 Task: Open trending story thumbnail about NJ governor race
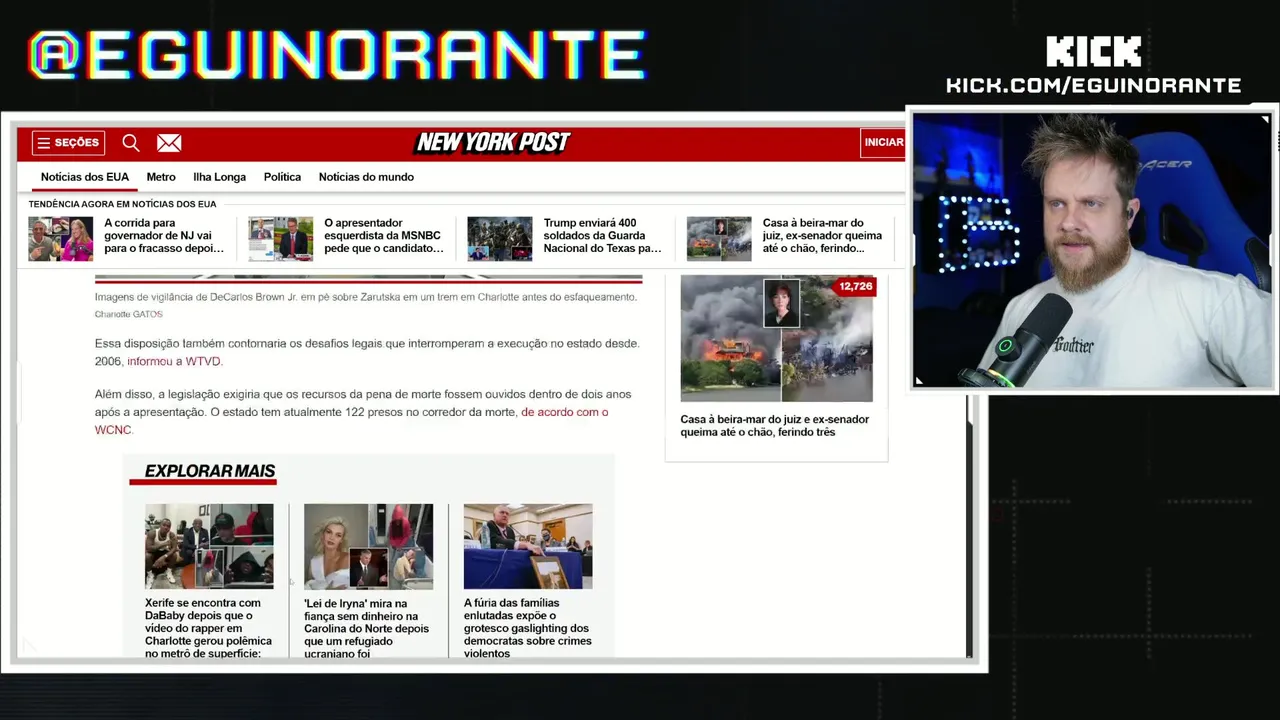[61, 239]
